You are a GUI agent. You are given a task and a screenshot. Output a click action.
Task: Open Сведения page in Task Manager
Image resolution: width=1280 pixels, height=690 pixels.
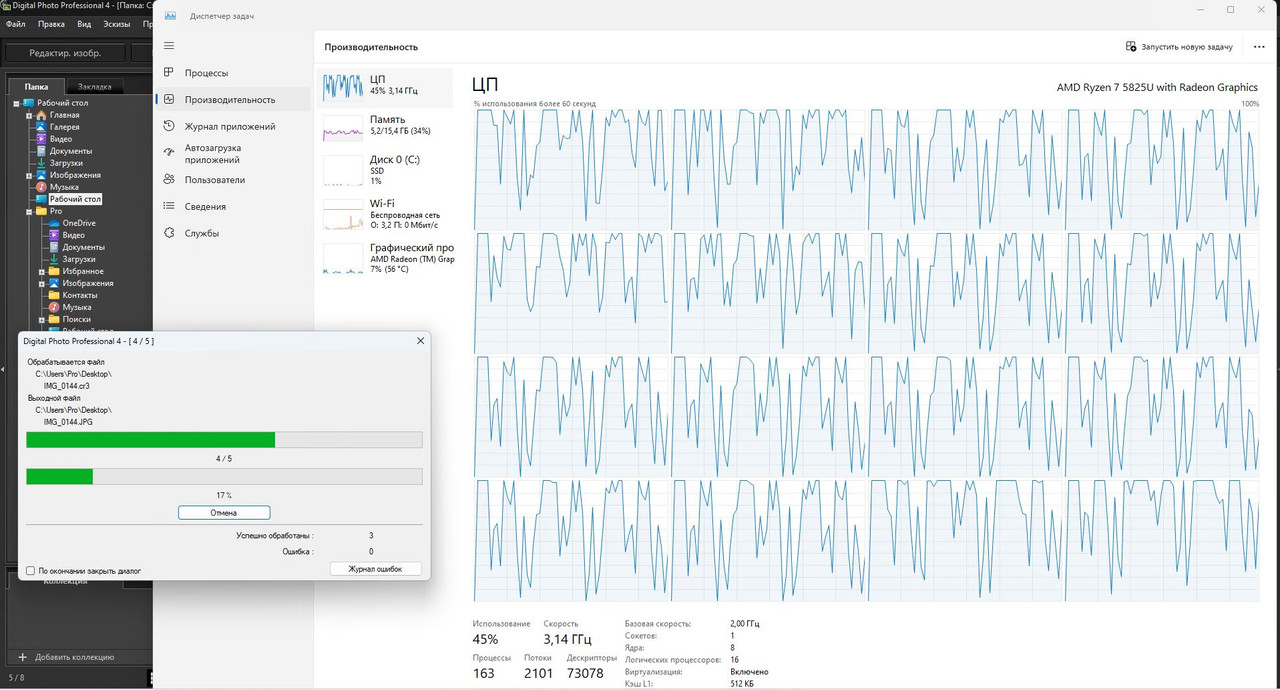(x=234, y=206)
